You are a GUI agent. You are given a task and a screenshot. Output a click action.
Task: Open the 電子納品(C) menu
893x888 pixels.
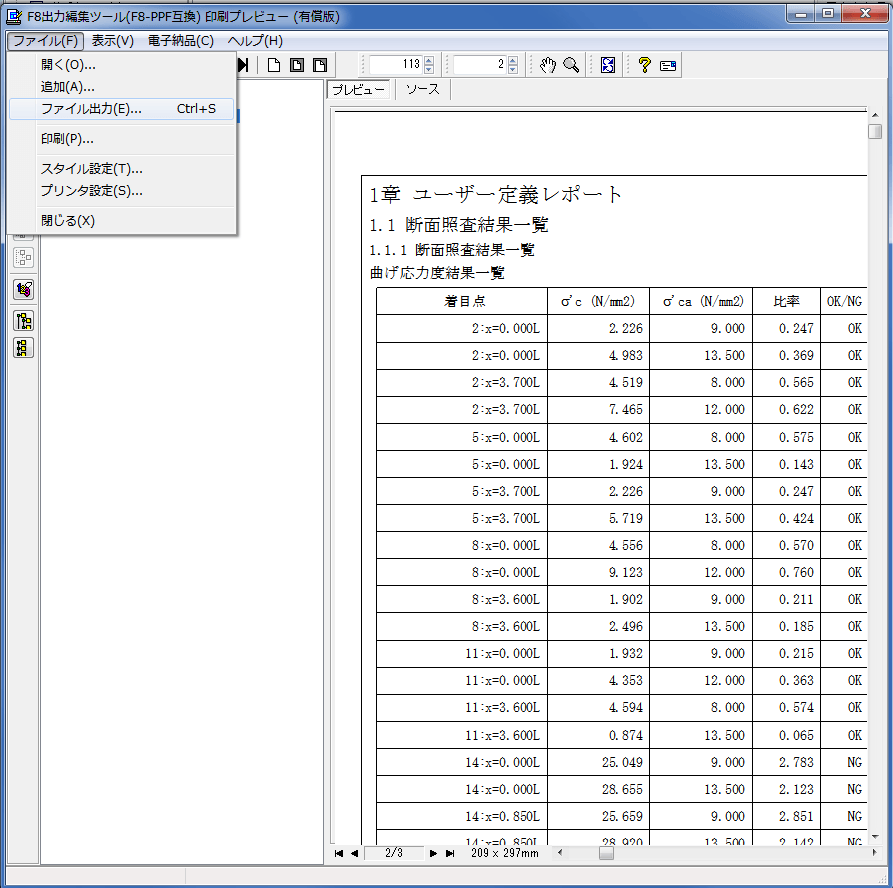pos(181,41)
